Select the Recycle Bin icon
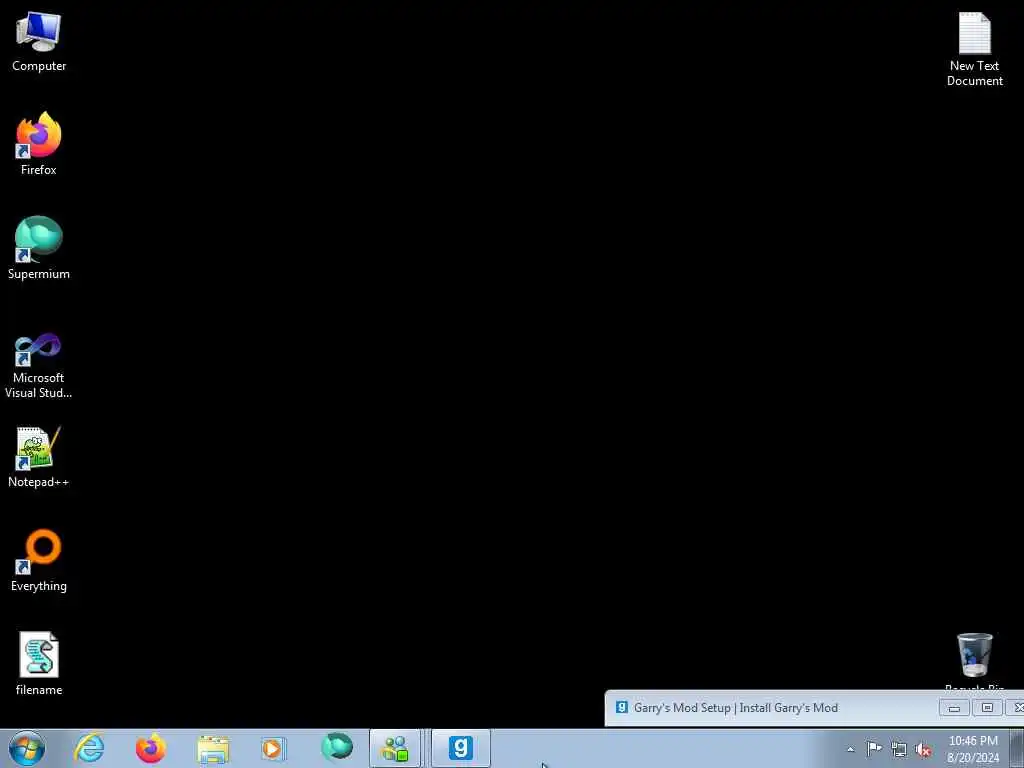1024x768 pixels. (974, 660)
